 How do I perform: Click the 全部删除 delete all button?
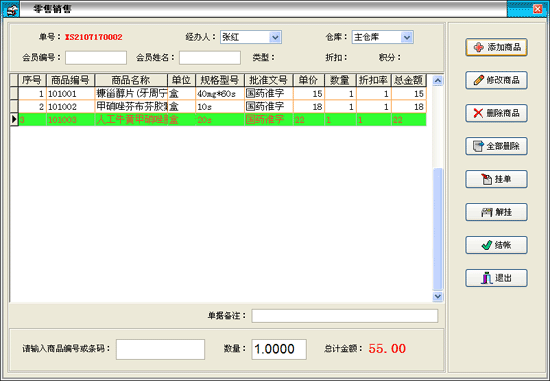coord(496,146)
